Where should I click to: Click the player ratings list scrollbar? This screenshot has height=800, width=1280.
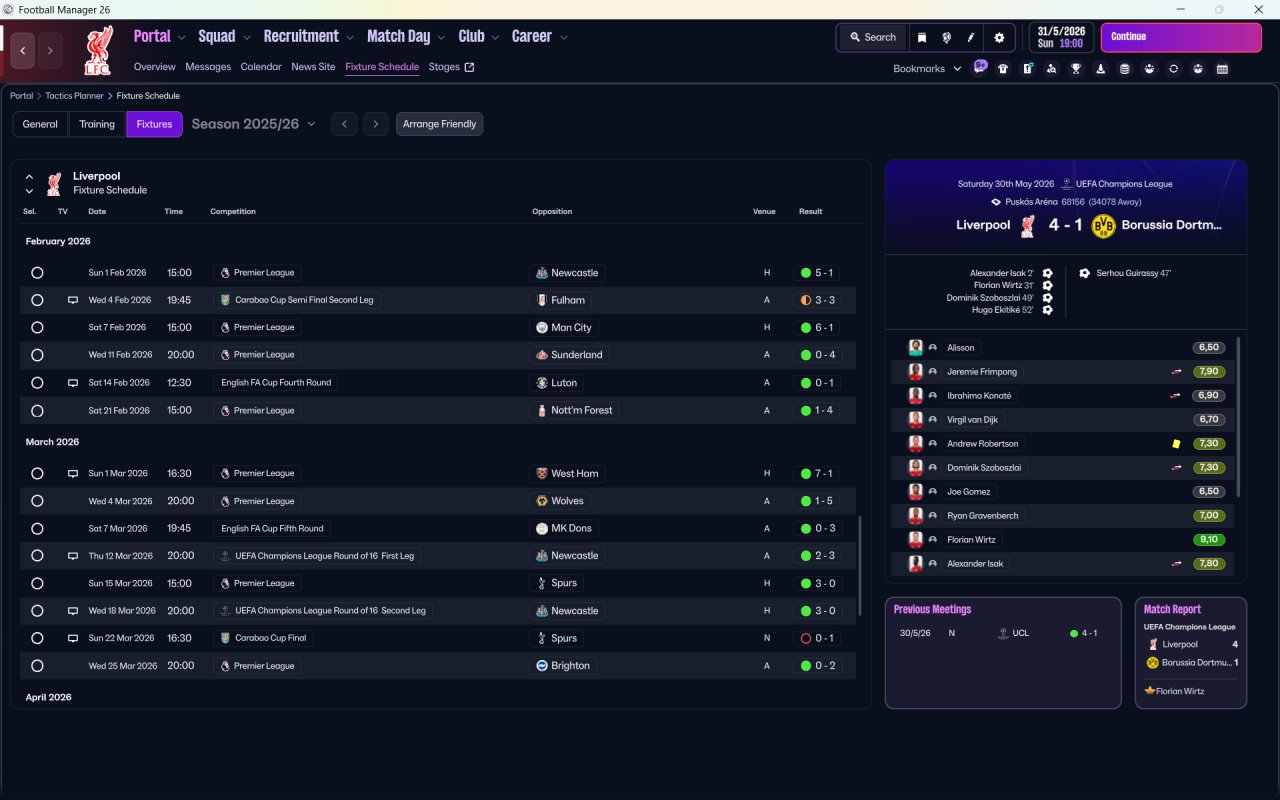1238,417
